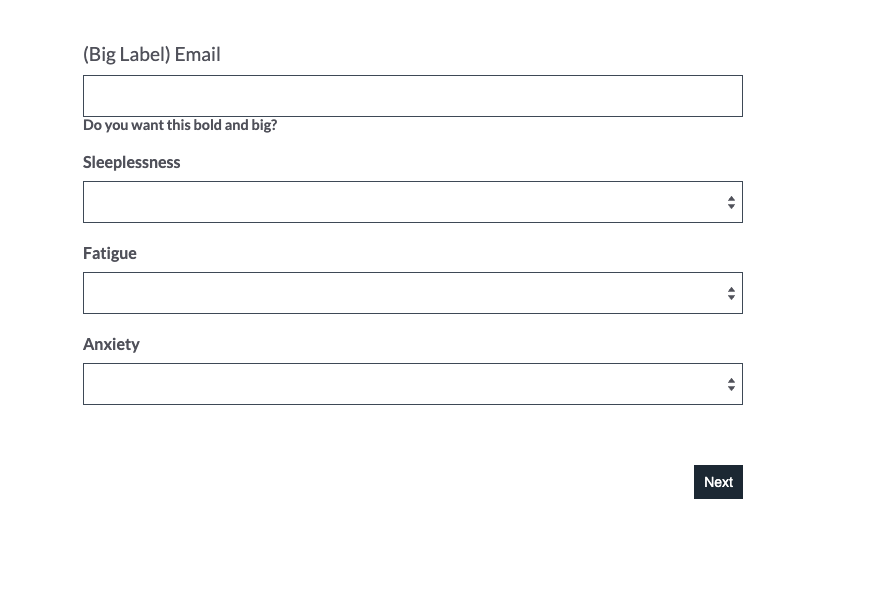The width and height of the screenshot is (885, 594).
Task: Open the Anxiety select box
Action: [x=412, y=384]
